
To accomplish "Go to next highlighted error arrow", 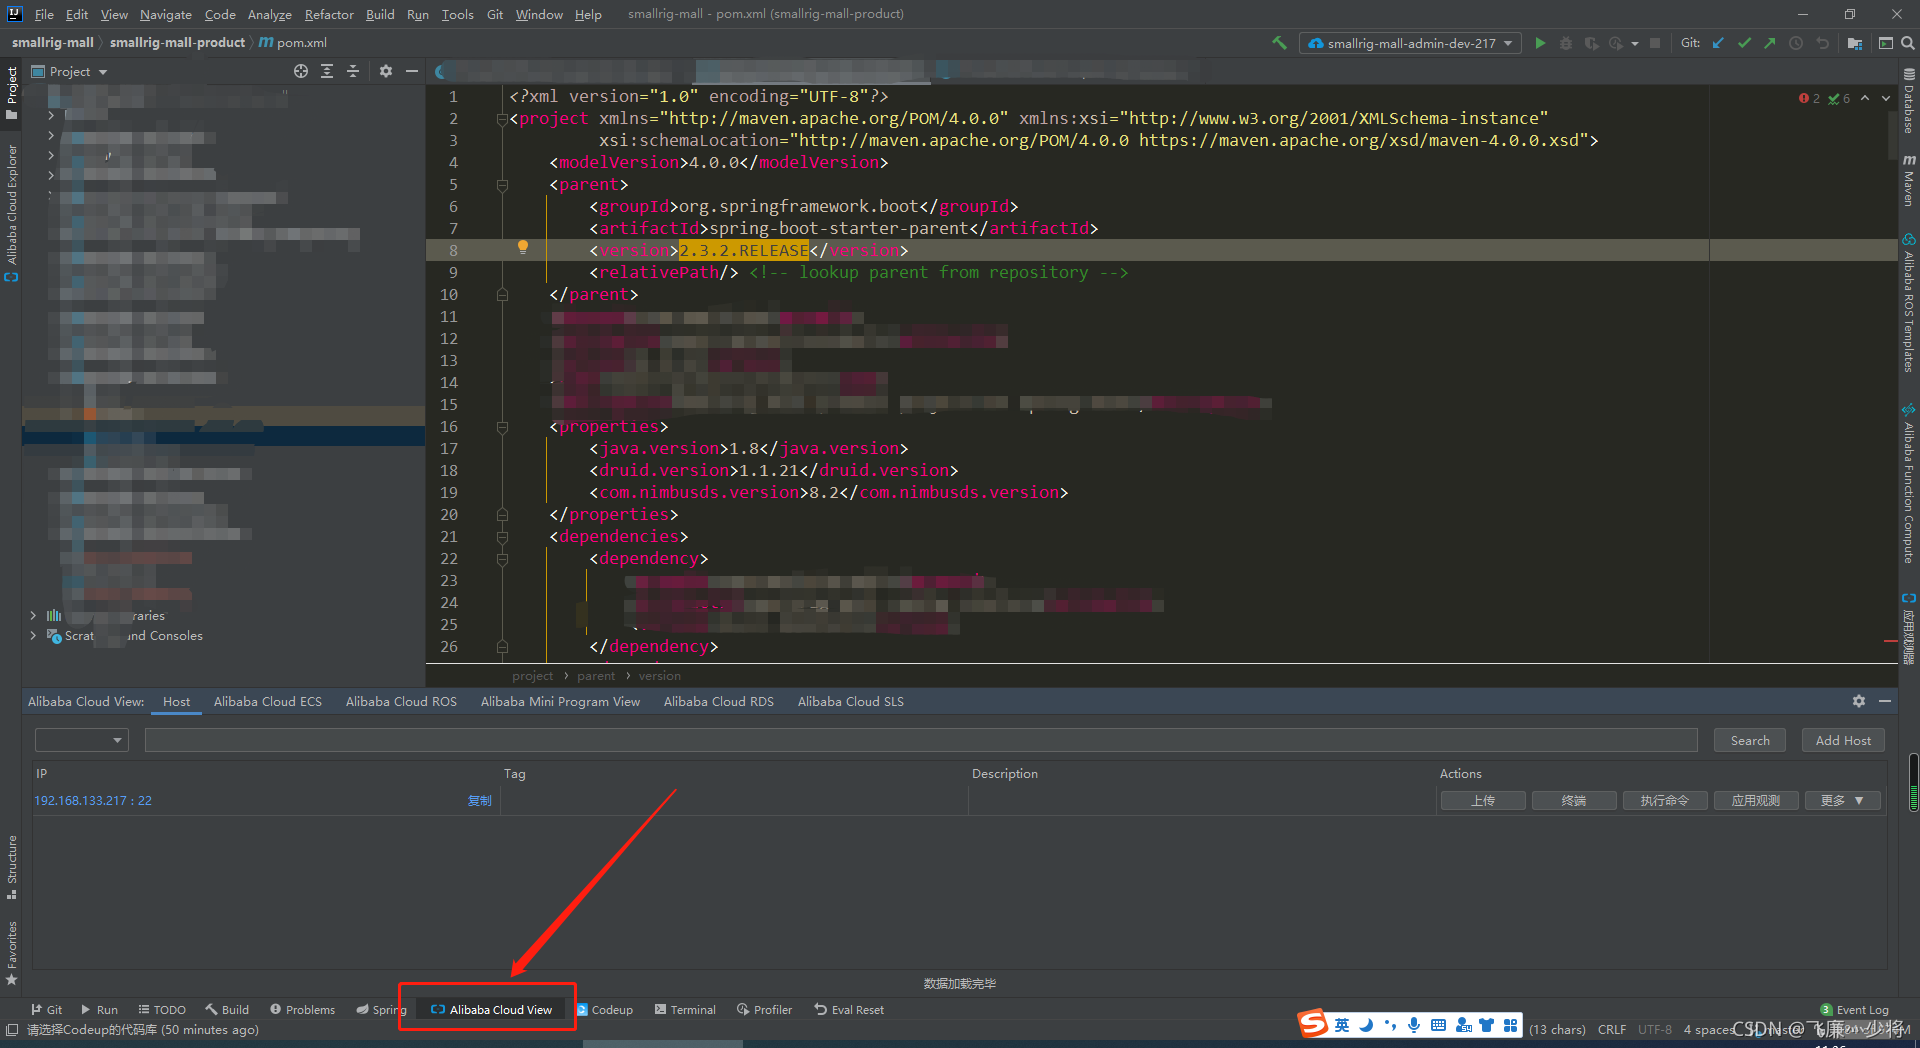I will [x=1886, y=98].
